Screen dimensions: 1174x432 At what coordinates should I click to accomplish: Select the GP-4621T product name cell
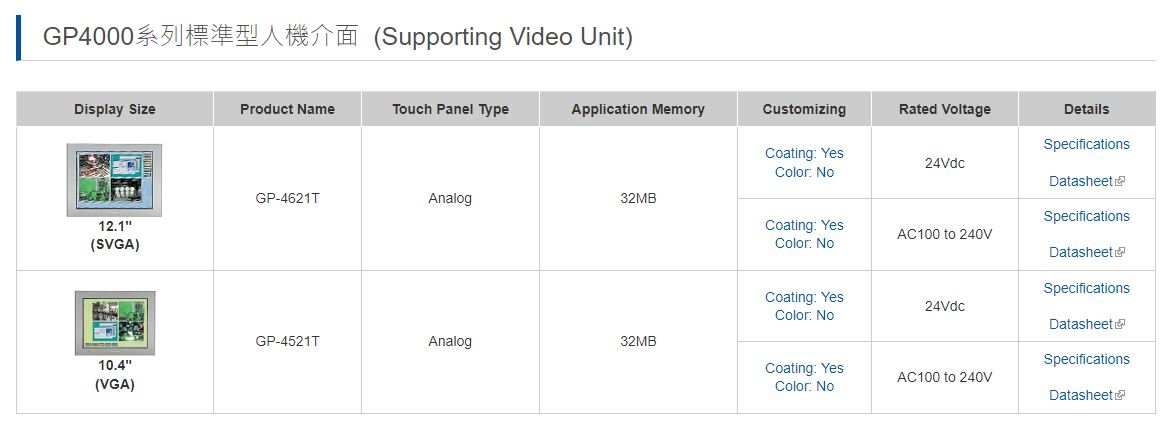pyautogui.click(x=288, y=198)
